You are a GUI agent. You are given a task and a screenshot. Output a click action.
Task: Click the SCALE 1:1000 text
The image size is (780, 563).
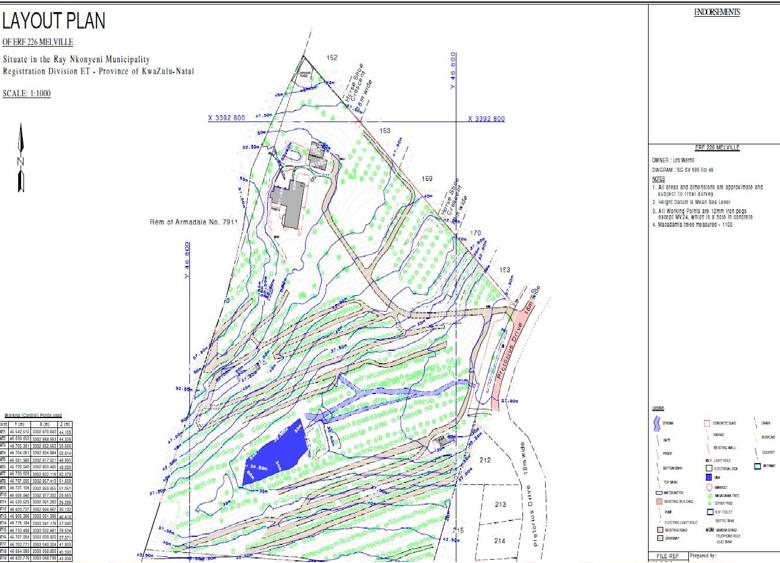(27, 94)
